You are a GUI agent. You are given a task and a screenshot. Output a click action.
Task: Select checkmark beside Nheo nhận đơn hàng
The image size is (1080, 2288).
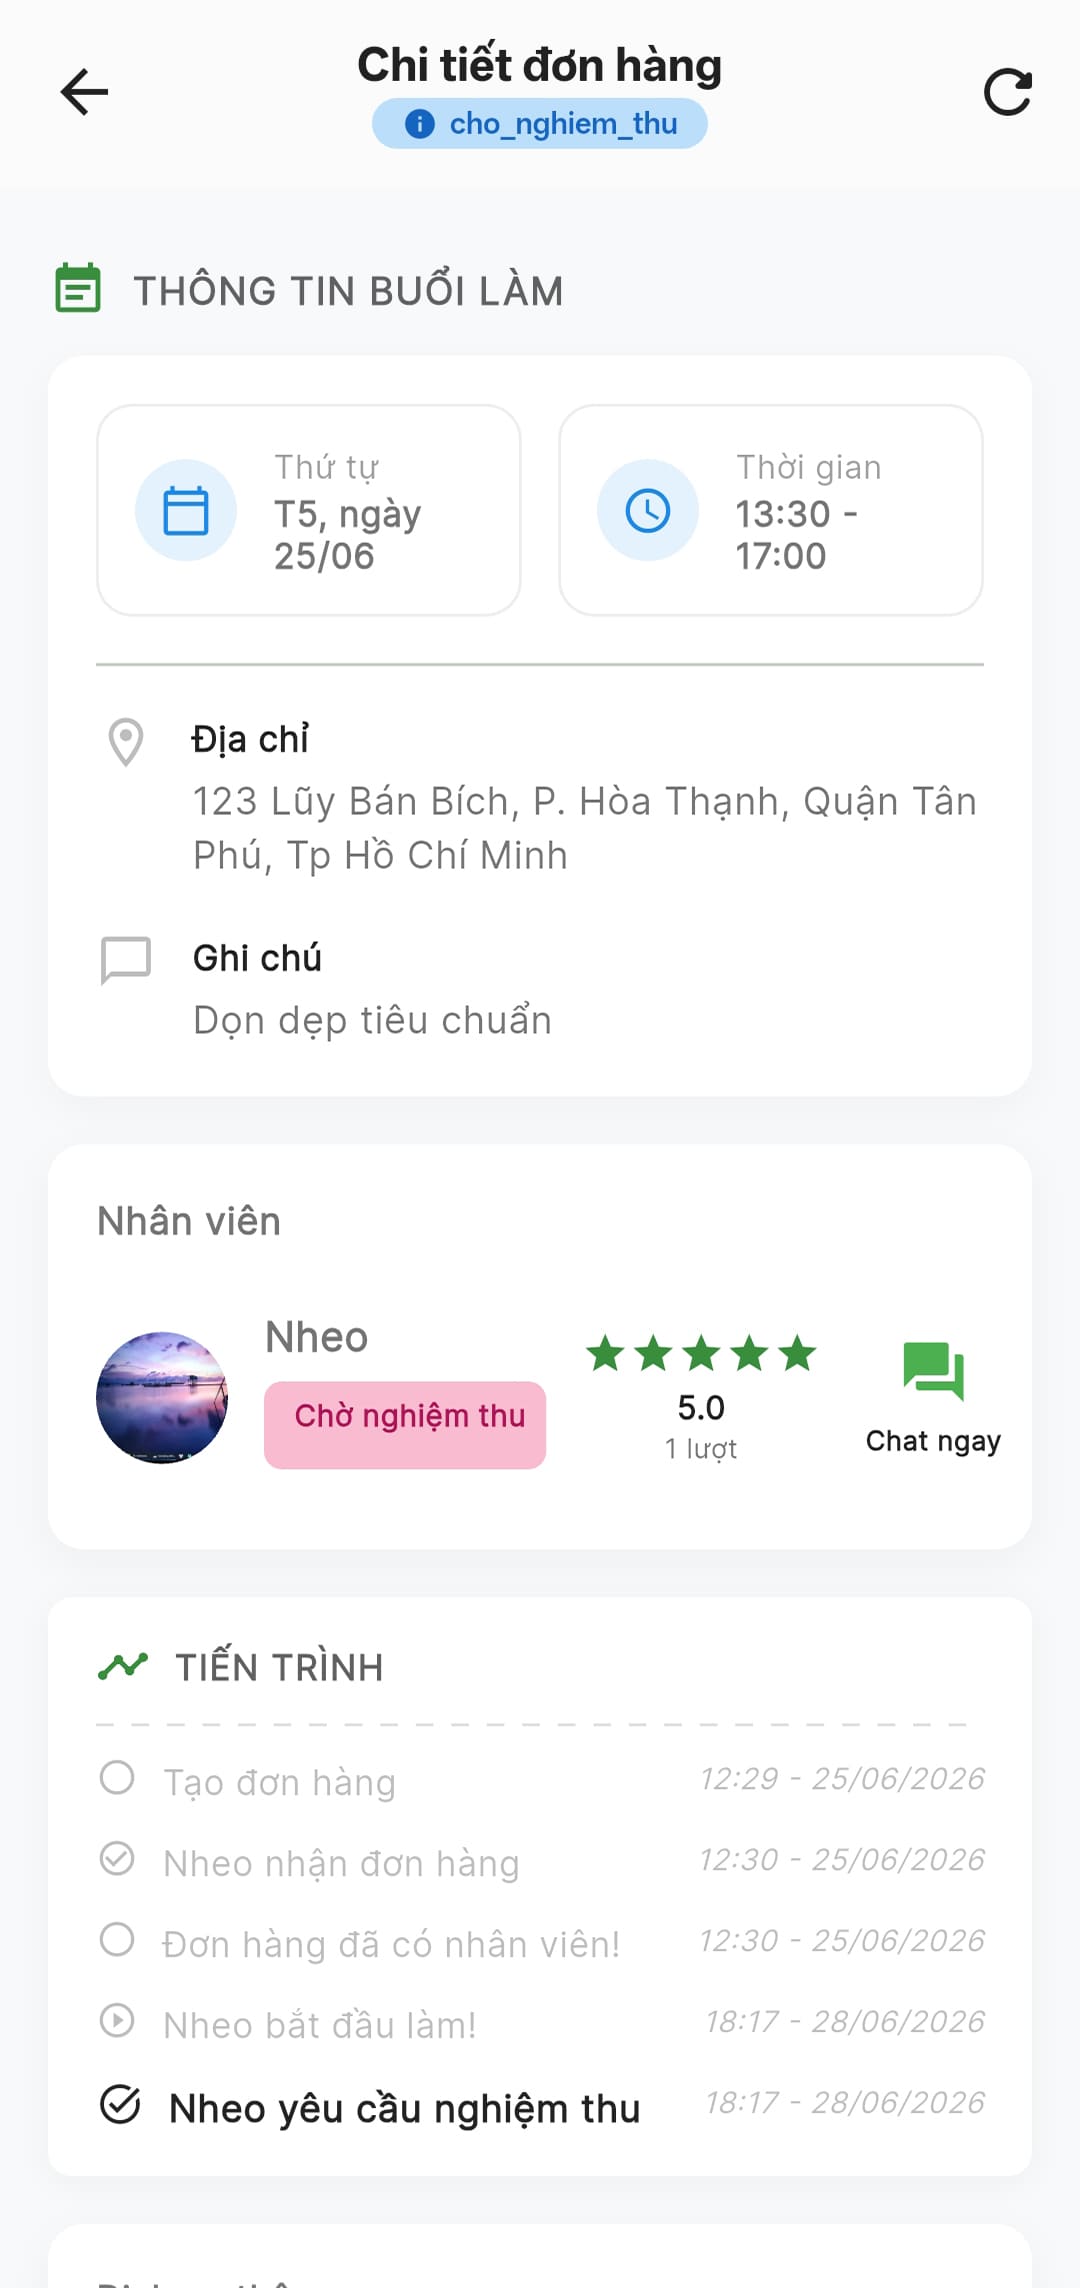coord(117,1858)
